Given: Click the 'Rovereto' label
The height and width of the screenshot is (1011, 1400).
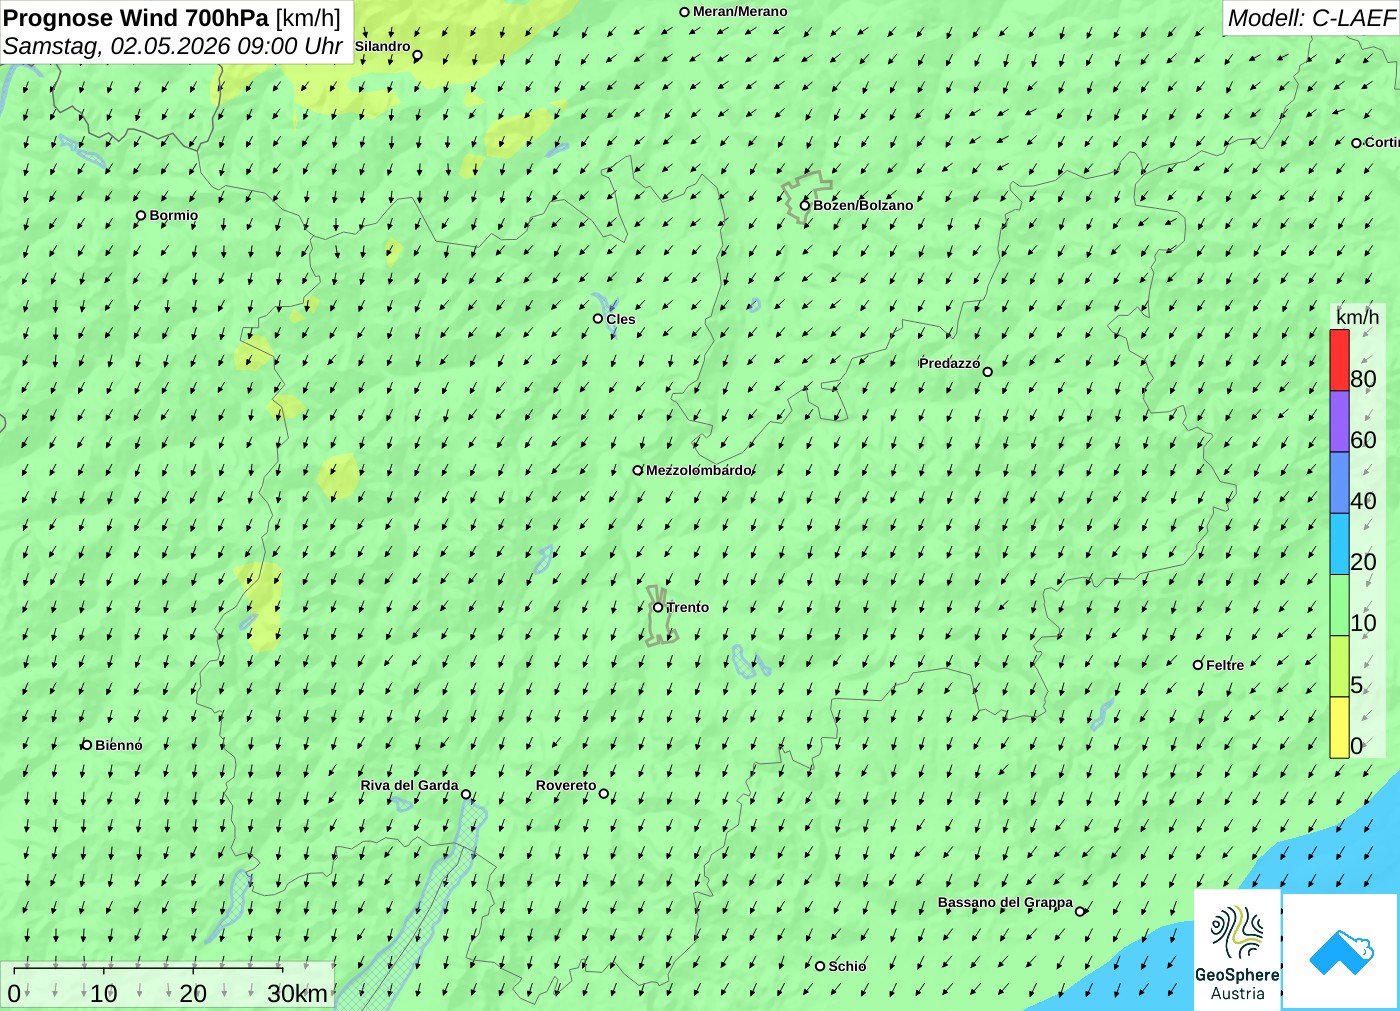Looking at the screenshot, I should tap(566, 785).
